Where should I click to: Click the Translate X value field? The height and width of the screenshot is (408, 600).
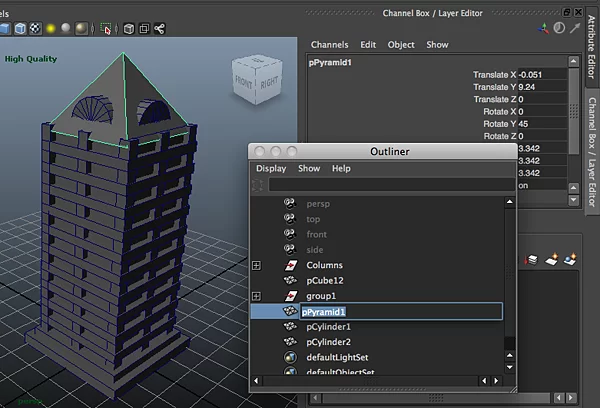(542, 75)
